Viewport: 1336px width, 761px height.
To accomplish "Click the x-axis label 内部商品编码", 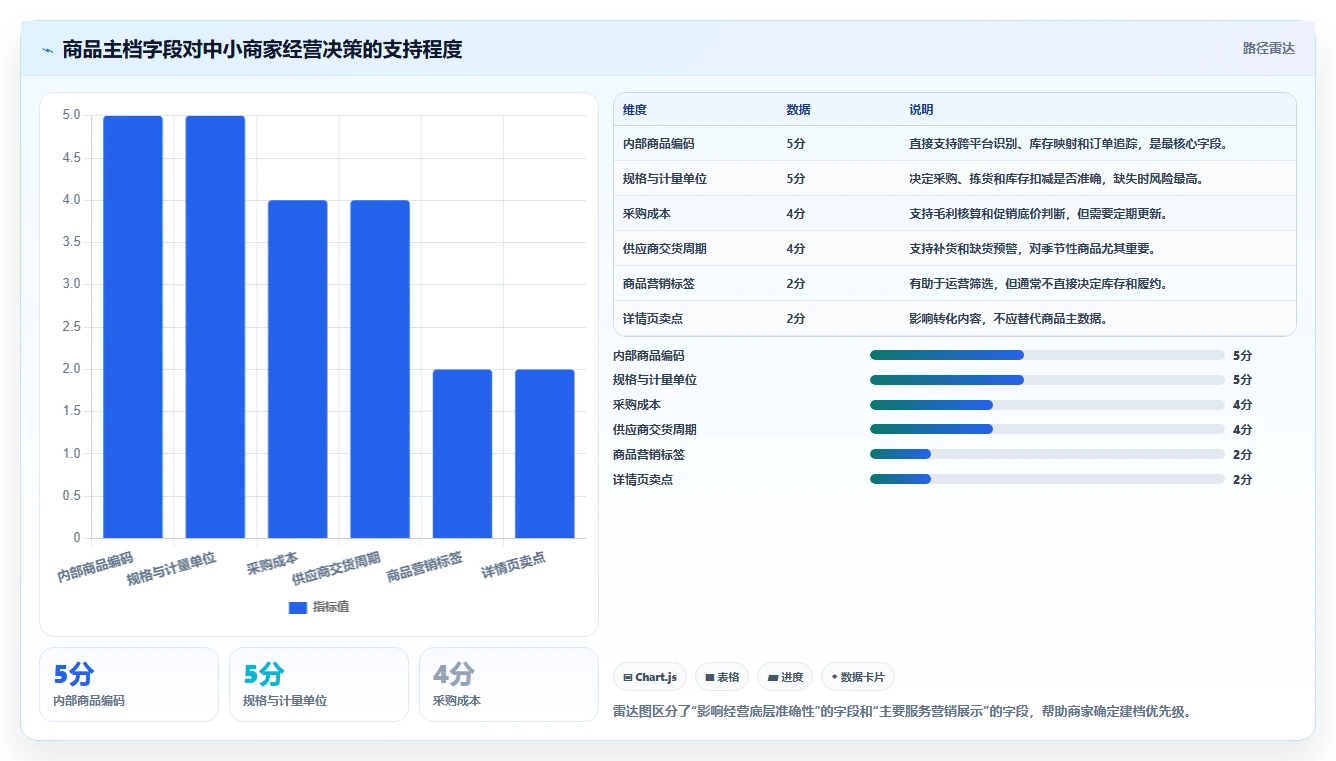I will coord(95,566).
